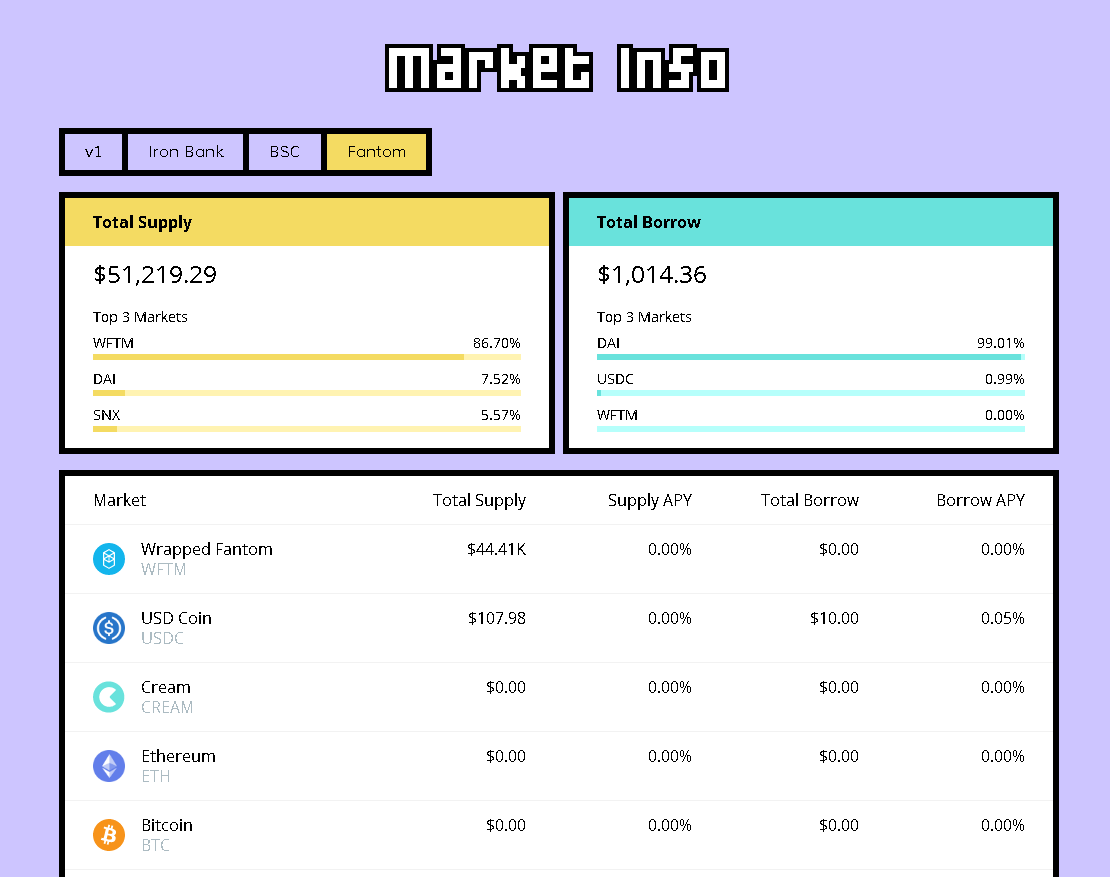Click the Cream token icon
Image resolution: width=1110 pixels, height=877 pixels.
109,697
